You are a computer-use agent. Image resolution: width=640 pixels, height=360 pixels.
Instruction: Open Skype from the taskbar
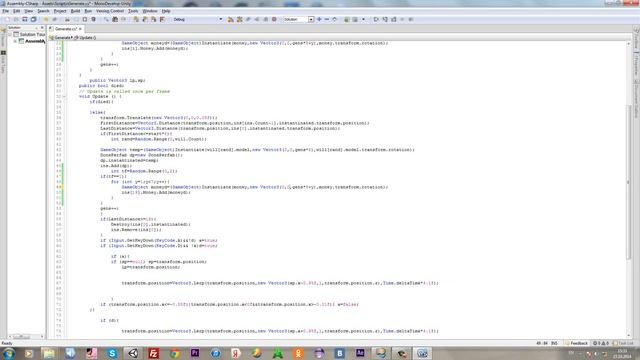point(112,353)
